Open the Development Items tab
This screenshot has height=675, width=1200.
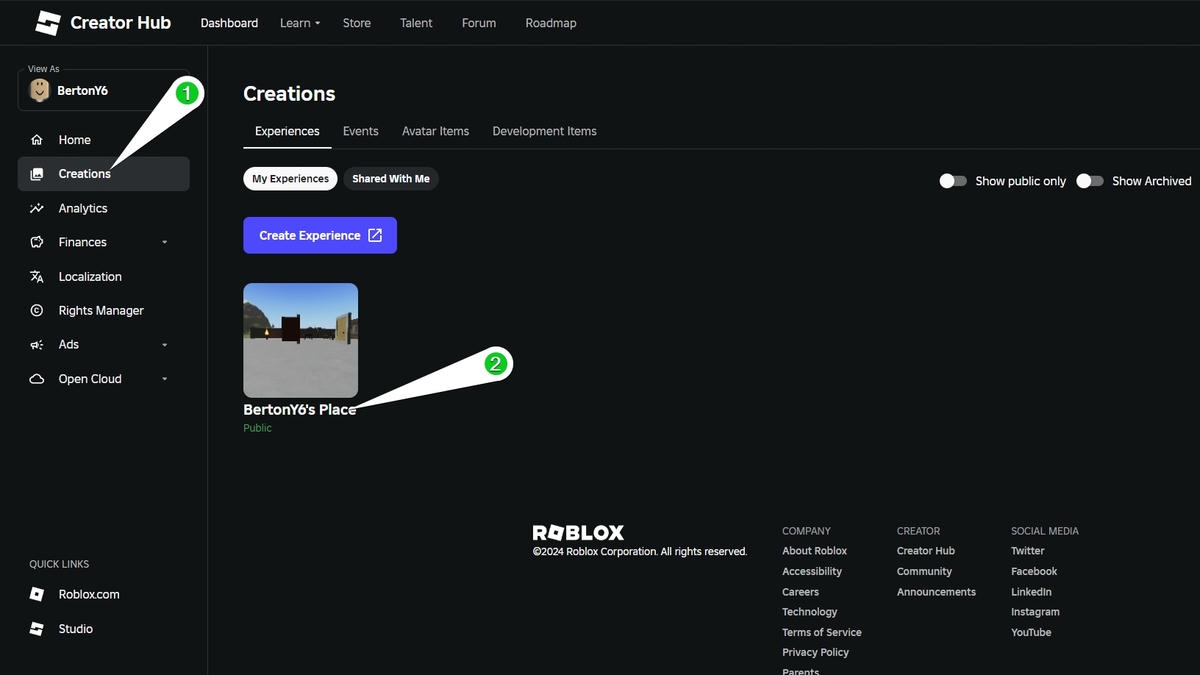pos(544,130)
